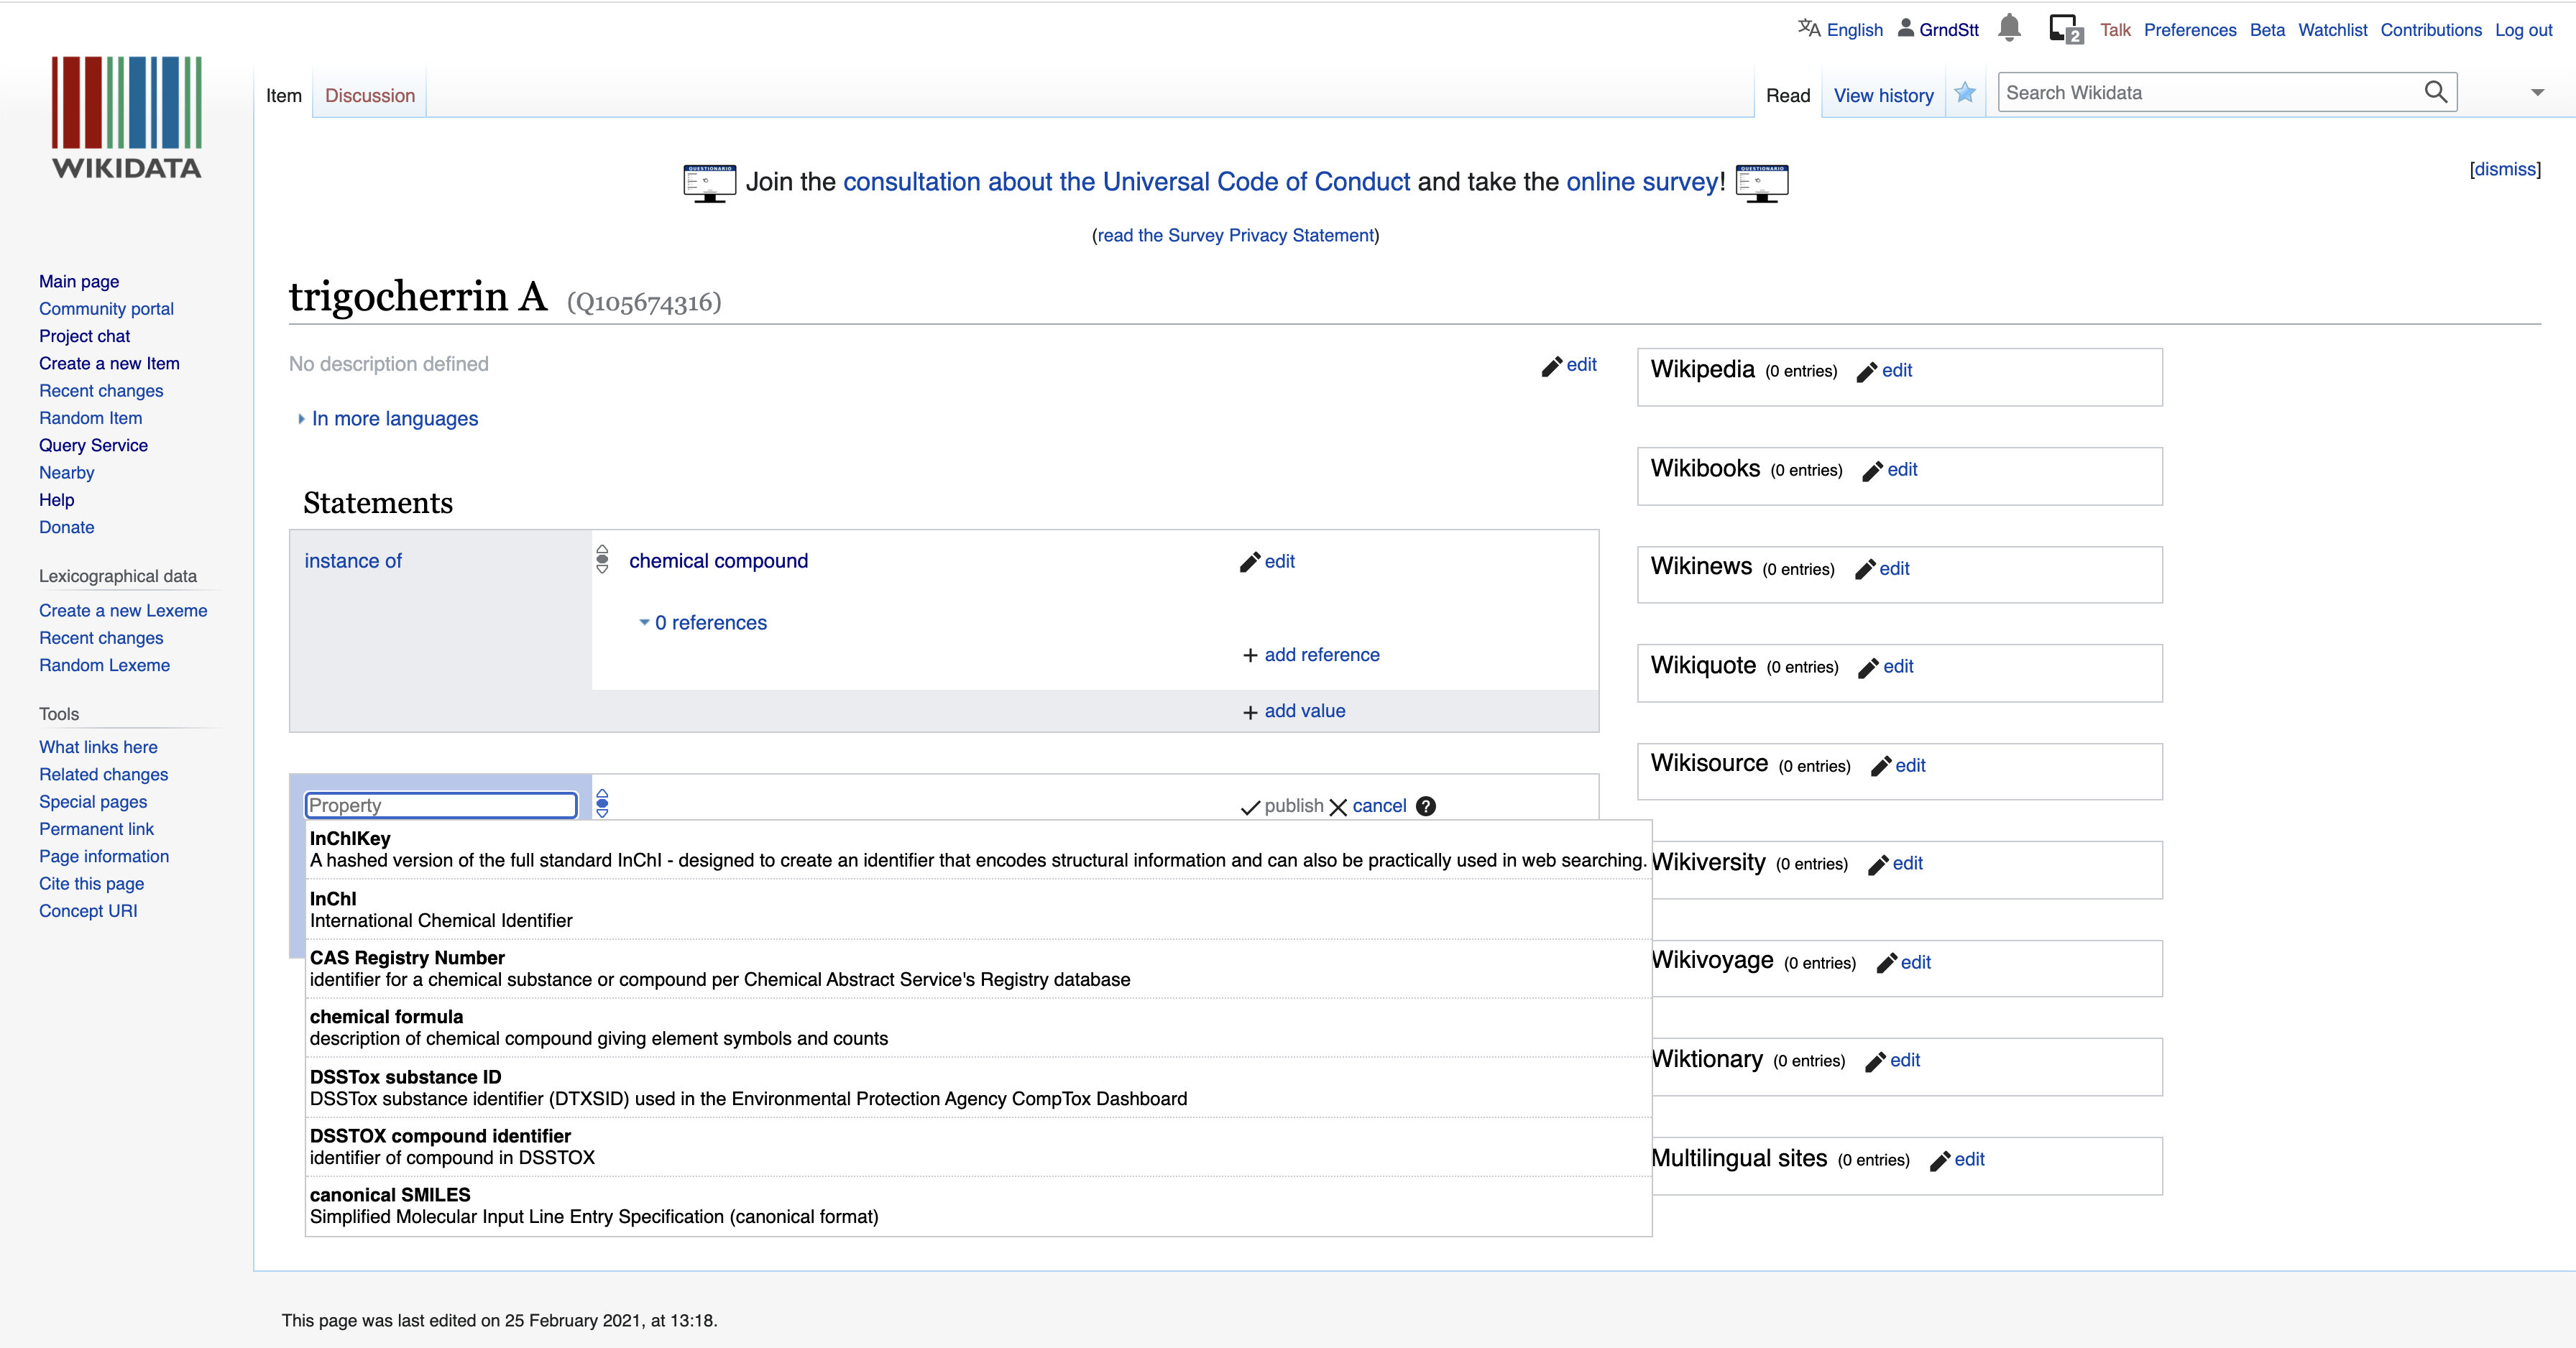The image size is (2576, 1348).
Task: Open the Read tab
Action: point(1788,96)
